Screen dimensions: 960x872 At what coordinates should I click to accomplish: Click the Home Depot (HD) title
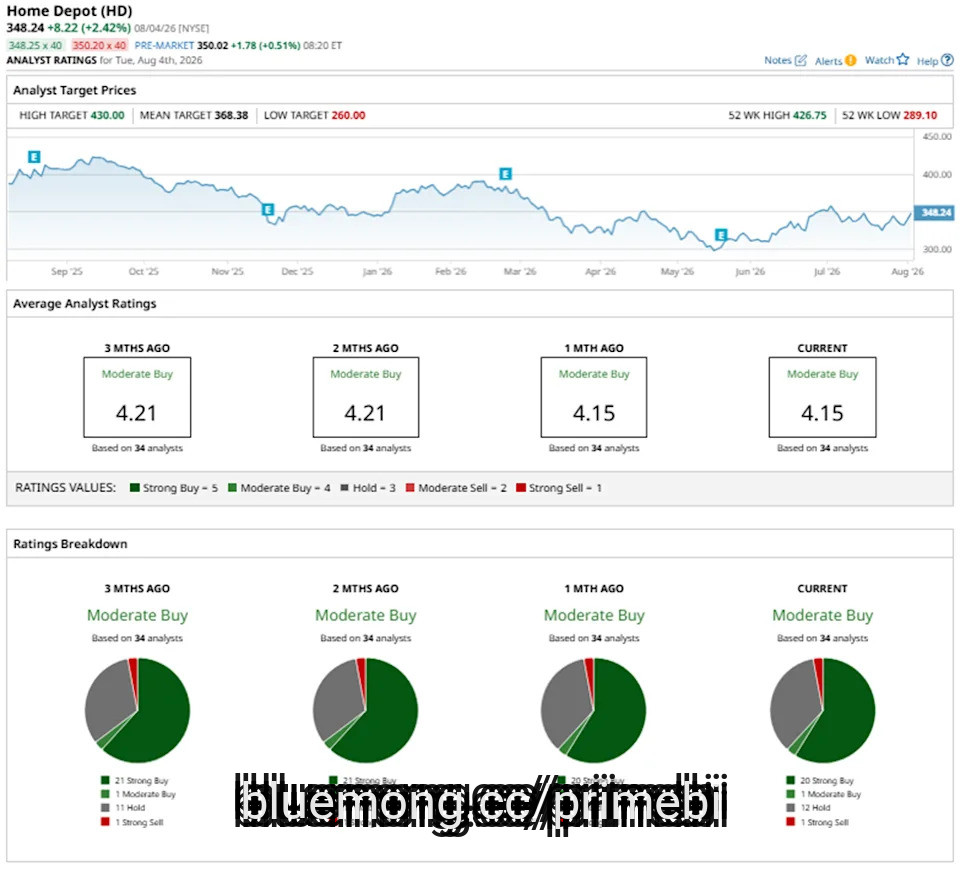point(69,11)
